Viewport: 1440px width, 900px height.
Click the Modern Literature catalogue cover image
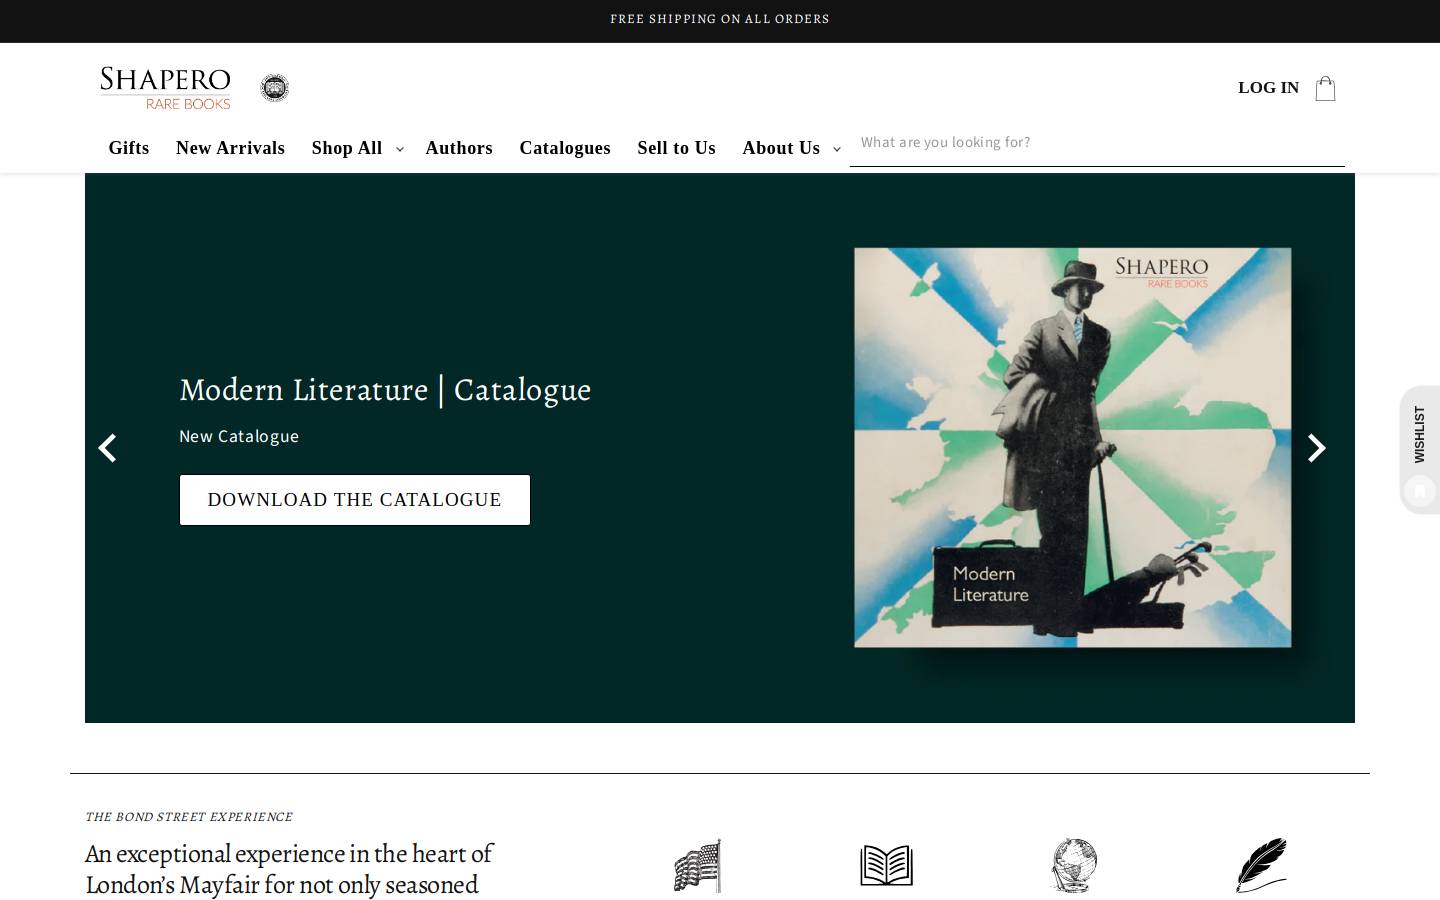pos(1073,447)
